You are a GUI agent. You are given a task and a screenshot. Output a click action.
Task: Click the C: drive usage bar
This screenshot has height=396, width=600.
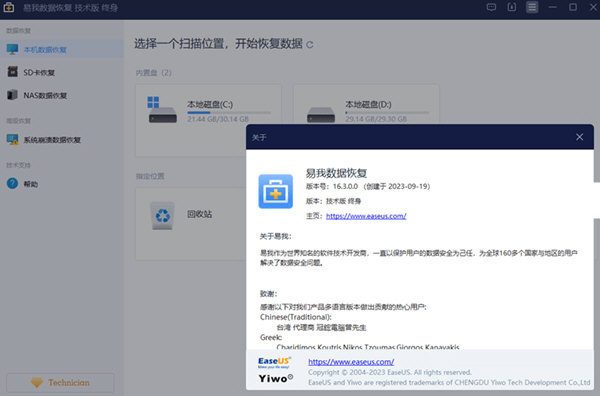tap(229, 113)
